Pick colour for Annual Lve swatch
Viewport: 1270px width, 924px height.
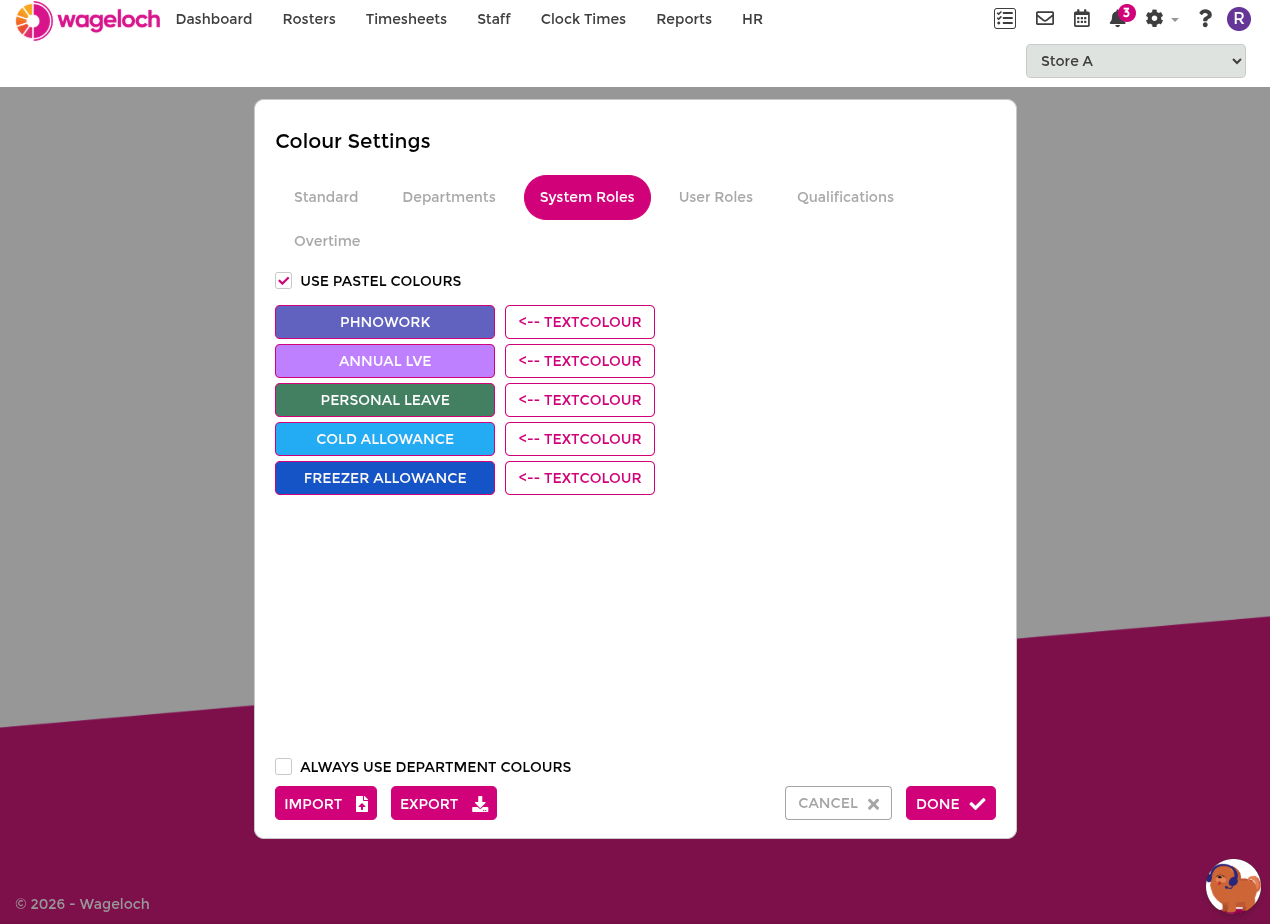385,361
